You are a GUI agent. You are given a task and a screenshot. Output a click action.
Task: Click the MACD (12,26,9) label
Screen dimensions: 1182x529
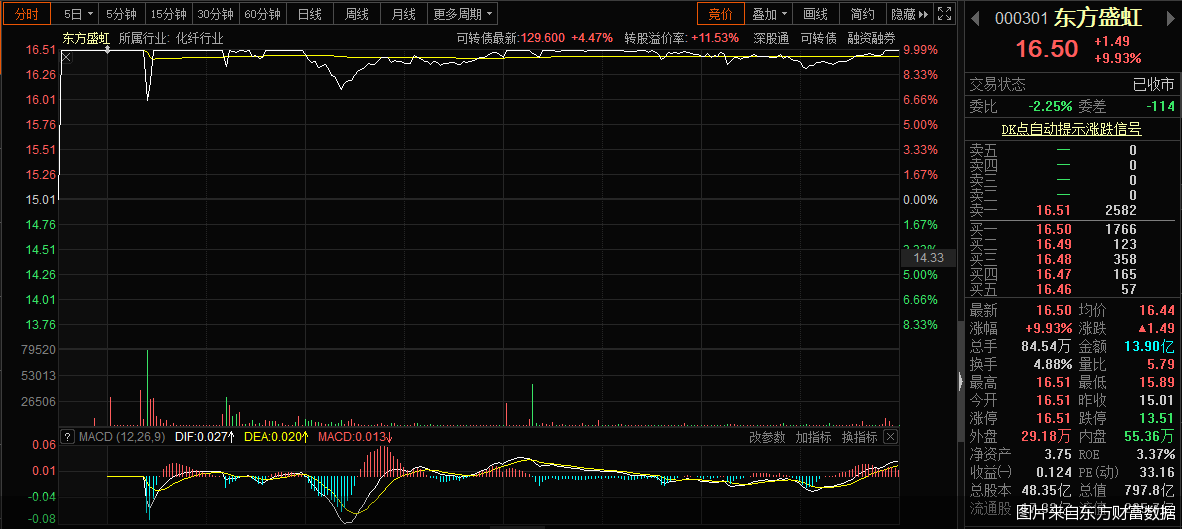(123, 437)
